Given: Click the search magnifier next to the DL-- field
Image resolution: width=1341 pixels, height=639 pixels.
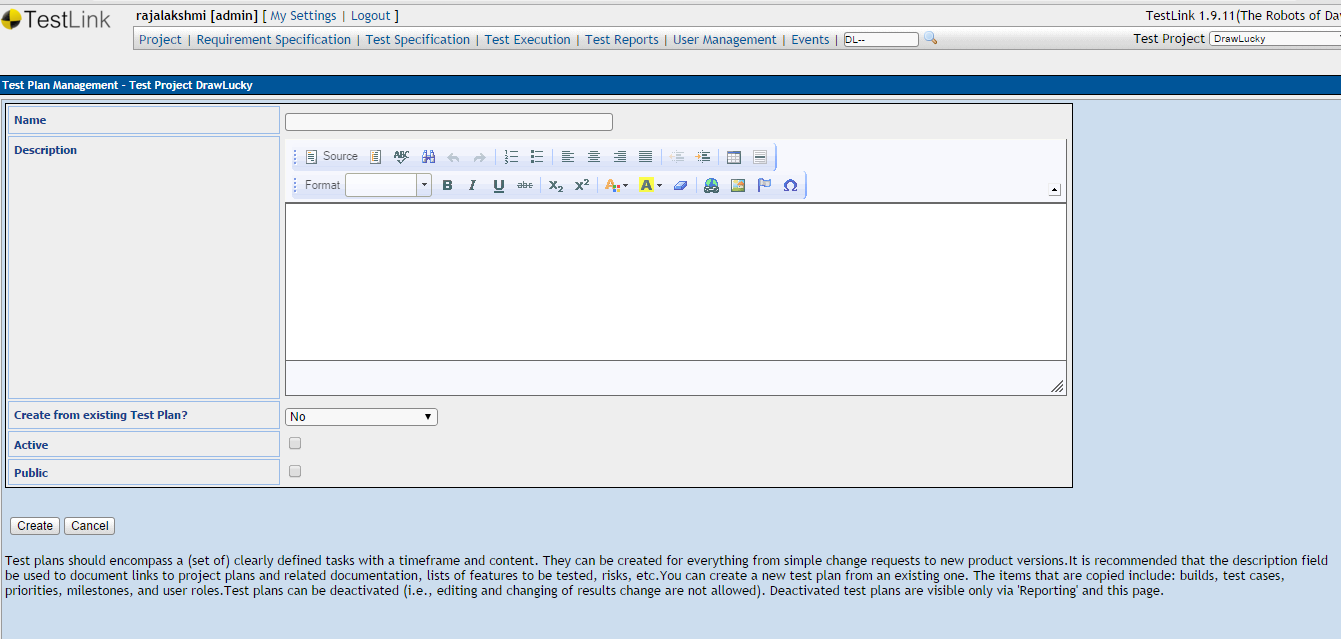Looking at the screenshot, I should point(930,36).
